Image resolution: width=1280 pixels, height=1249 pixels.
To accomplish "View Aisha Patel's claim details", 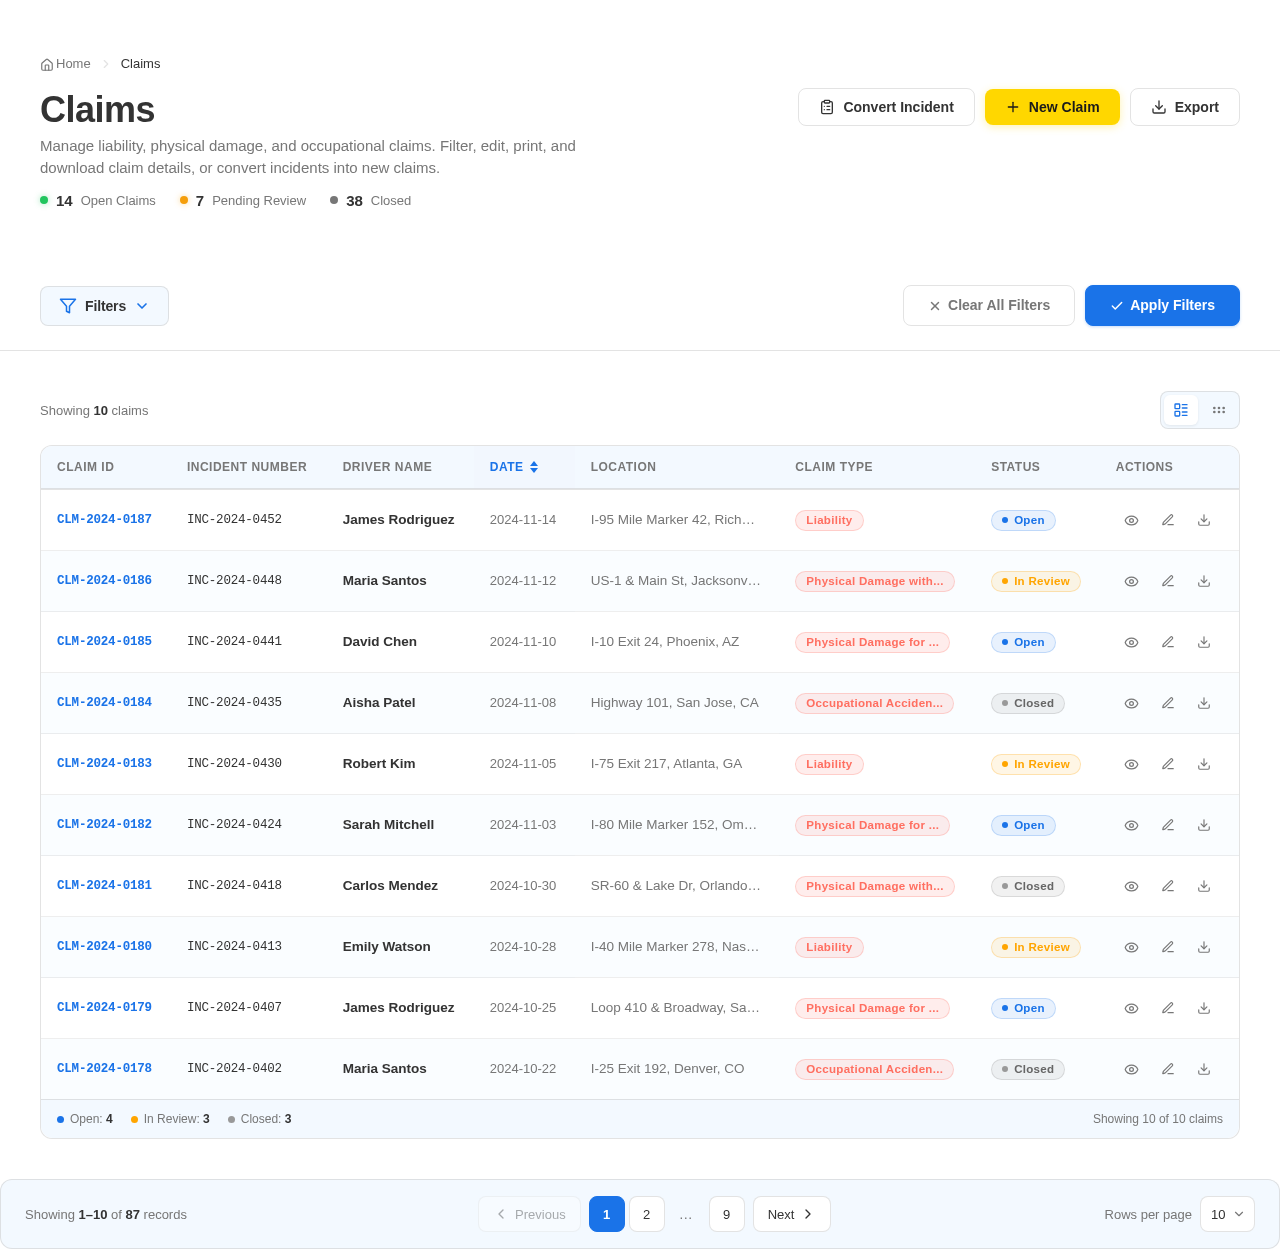I will coord(1131,703).
